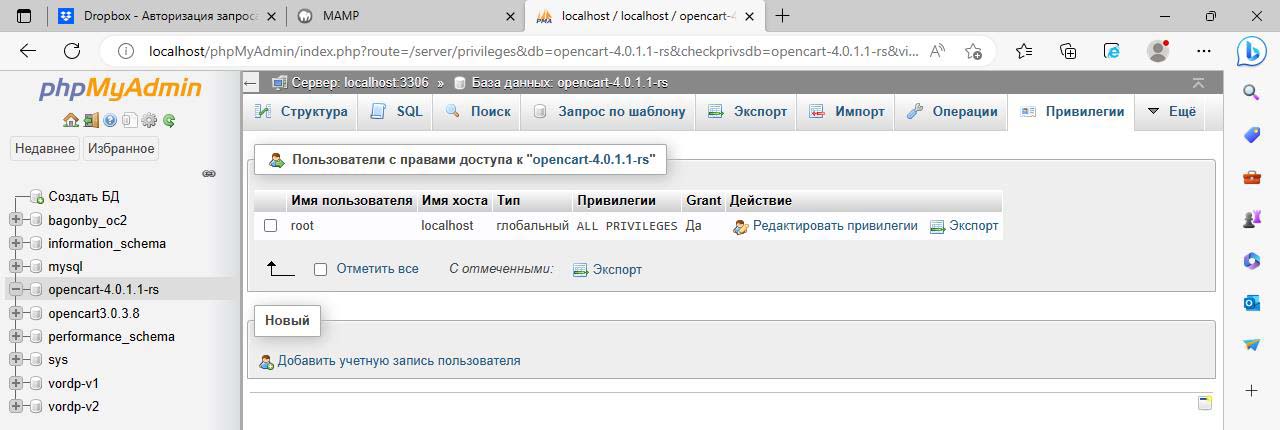
Task: Switch to the 'Структура' tab
Action: (x=301, y=112)
